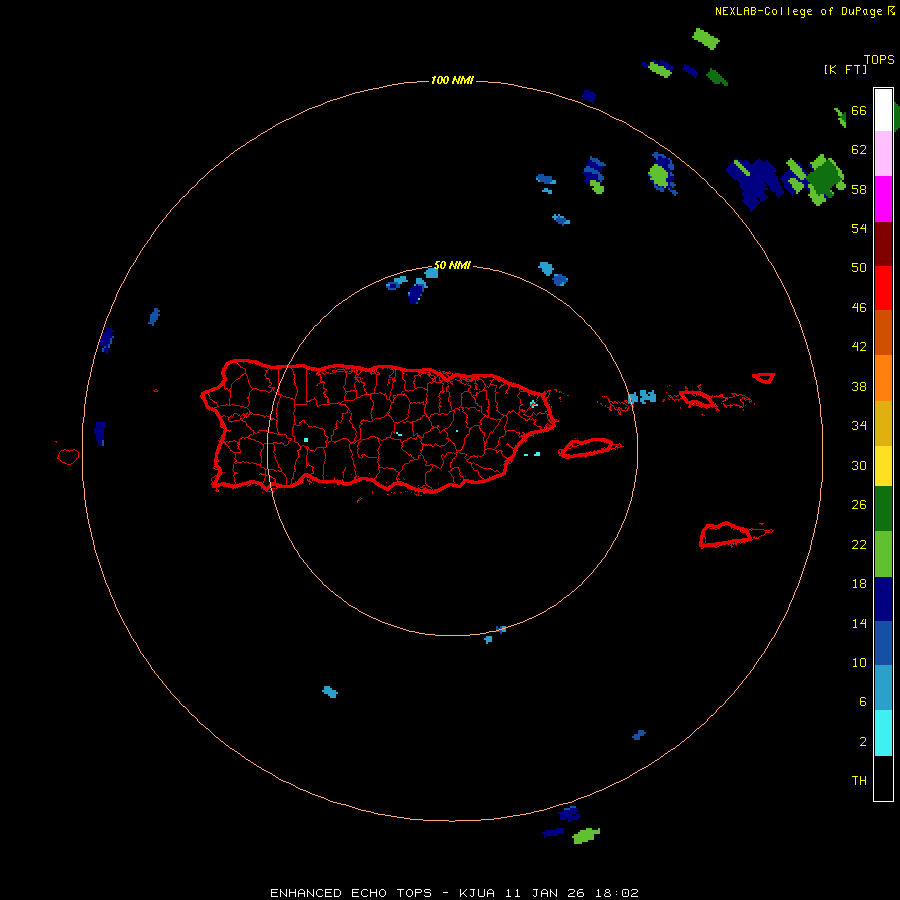Click the '54' scale value

pos(859,228)
